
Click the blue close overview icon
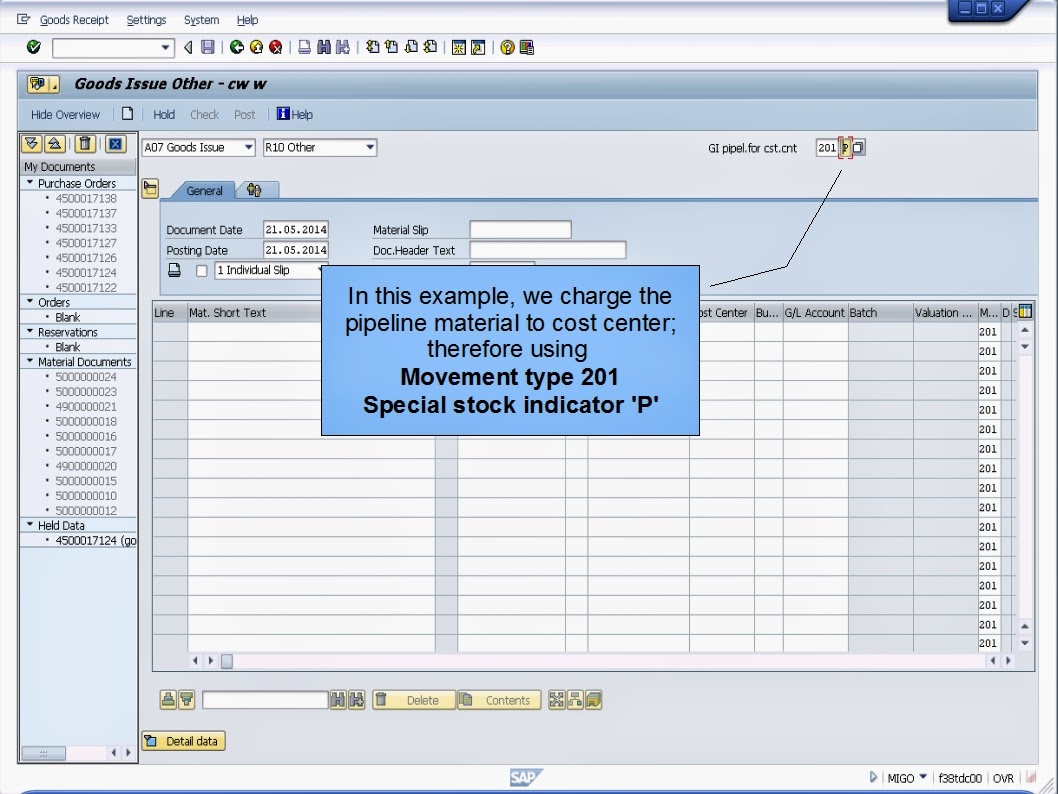pos(115,144)
